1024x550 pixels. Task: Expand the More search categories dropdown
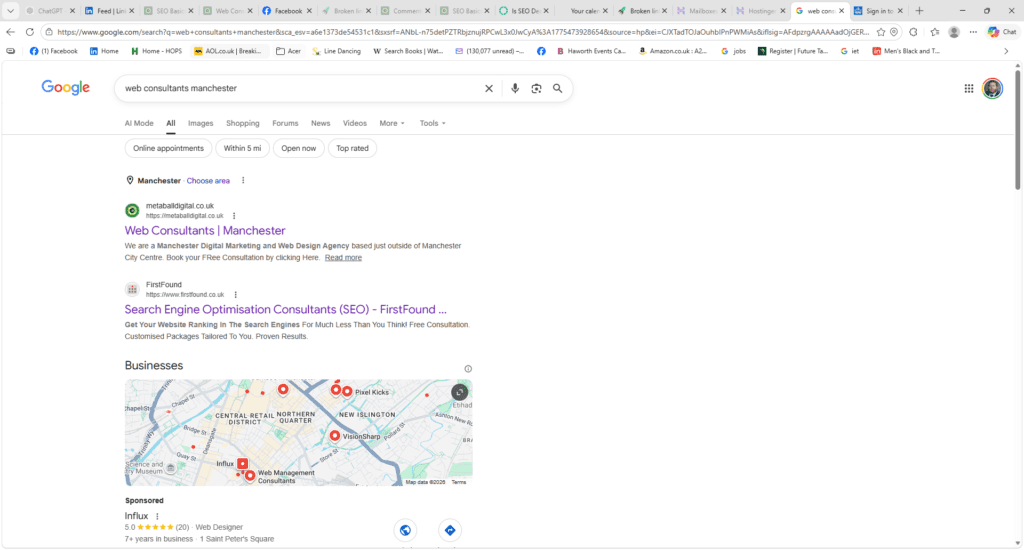tap(392, 123)
